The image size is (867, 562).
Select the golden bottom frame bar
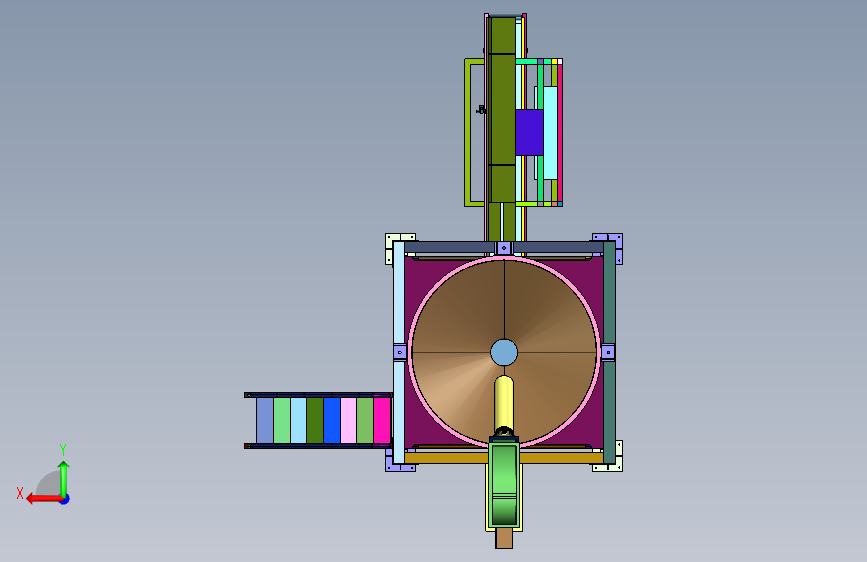pos(447,458)
